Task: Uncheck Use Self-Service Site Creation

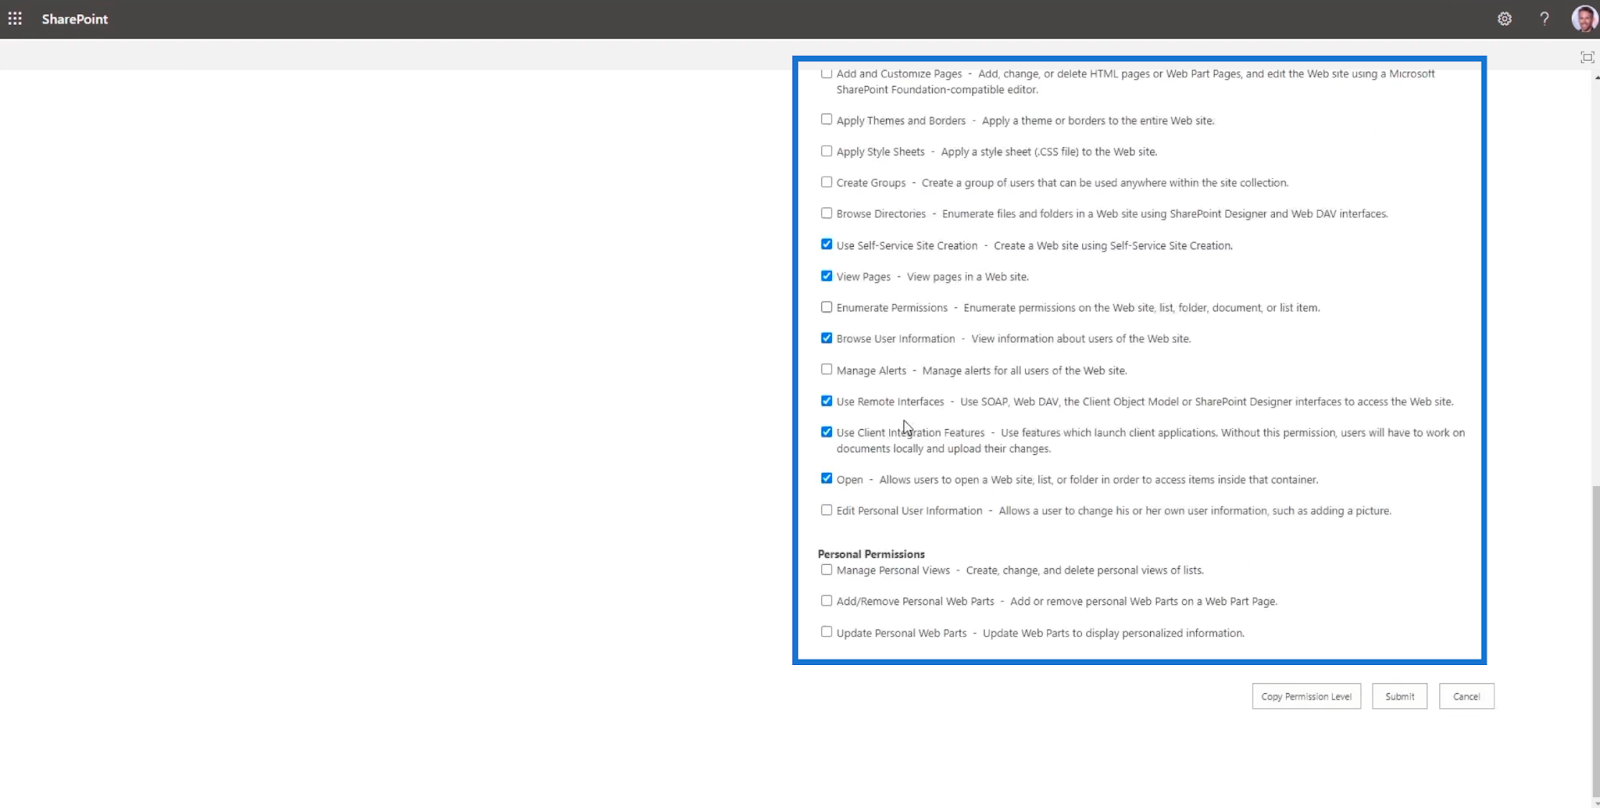Action: [x=826, y=244]
